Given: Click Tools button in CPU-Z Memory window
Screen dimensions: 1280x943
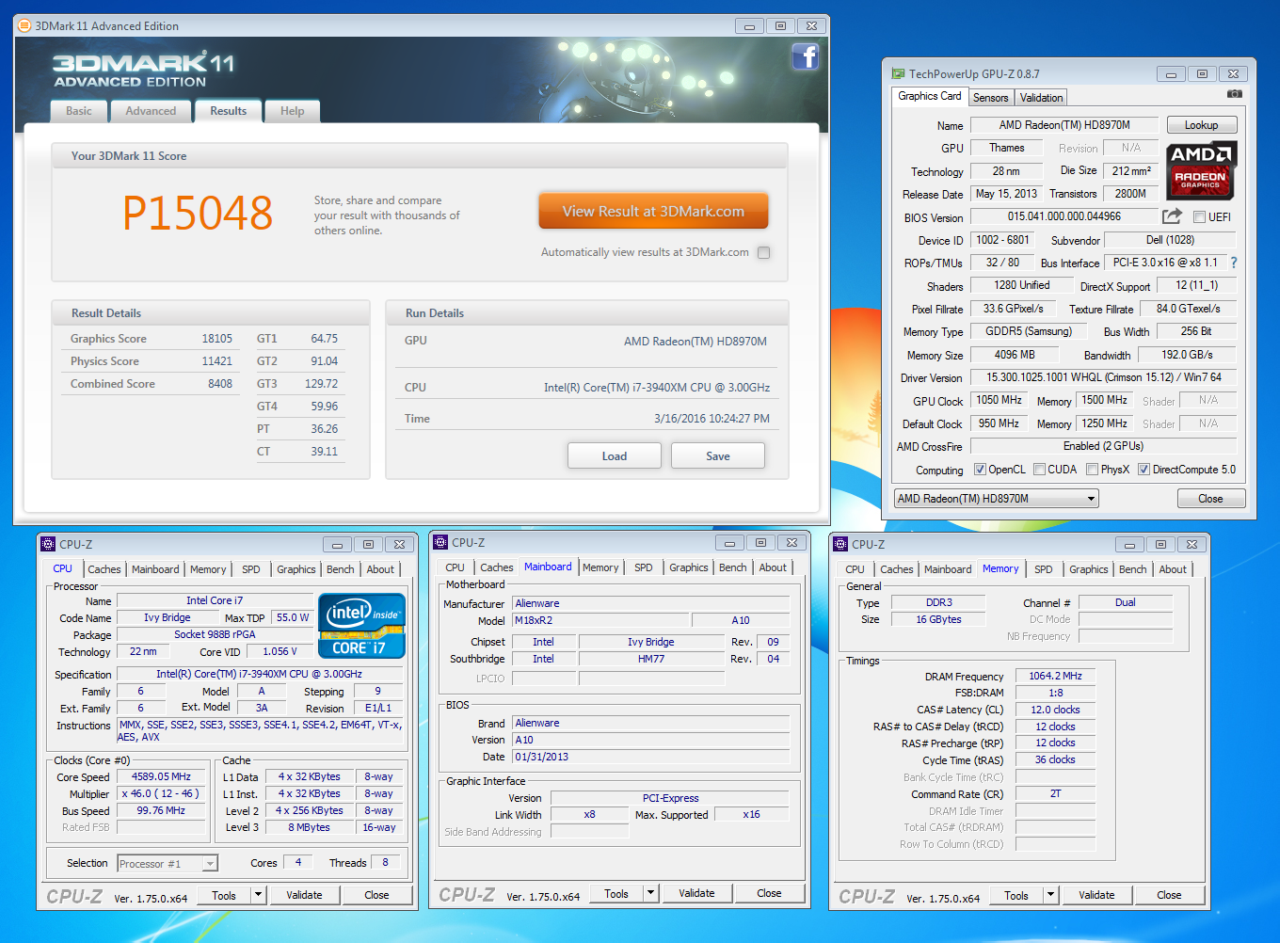Looking at the screenshot, I should pyautogui.click(x=1016, y=895).
